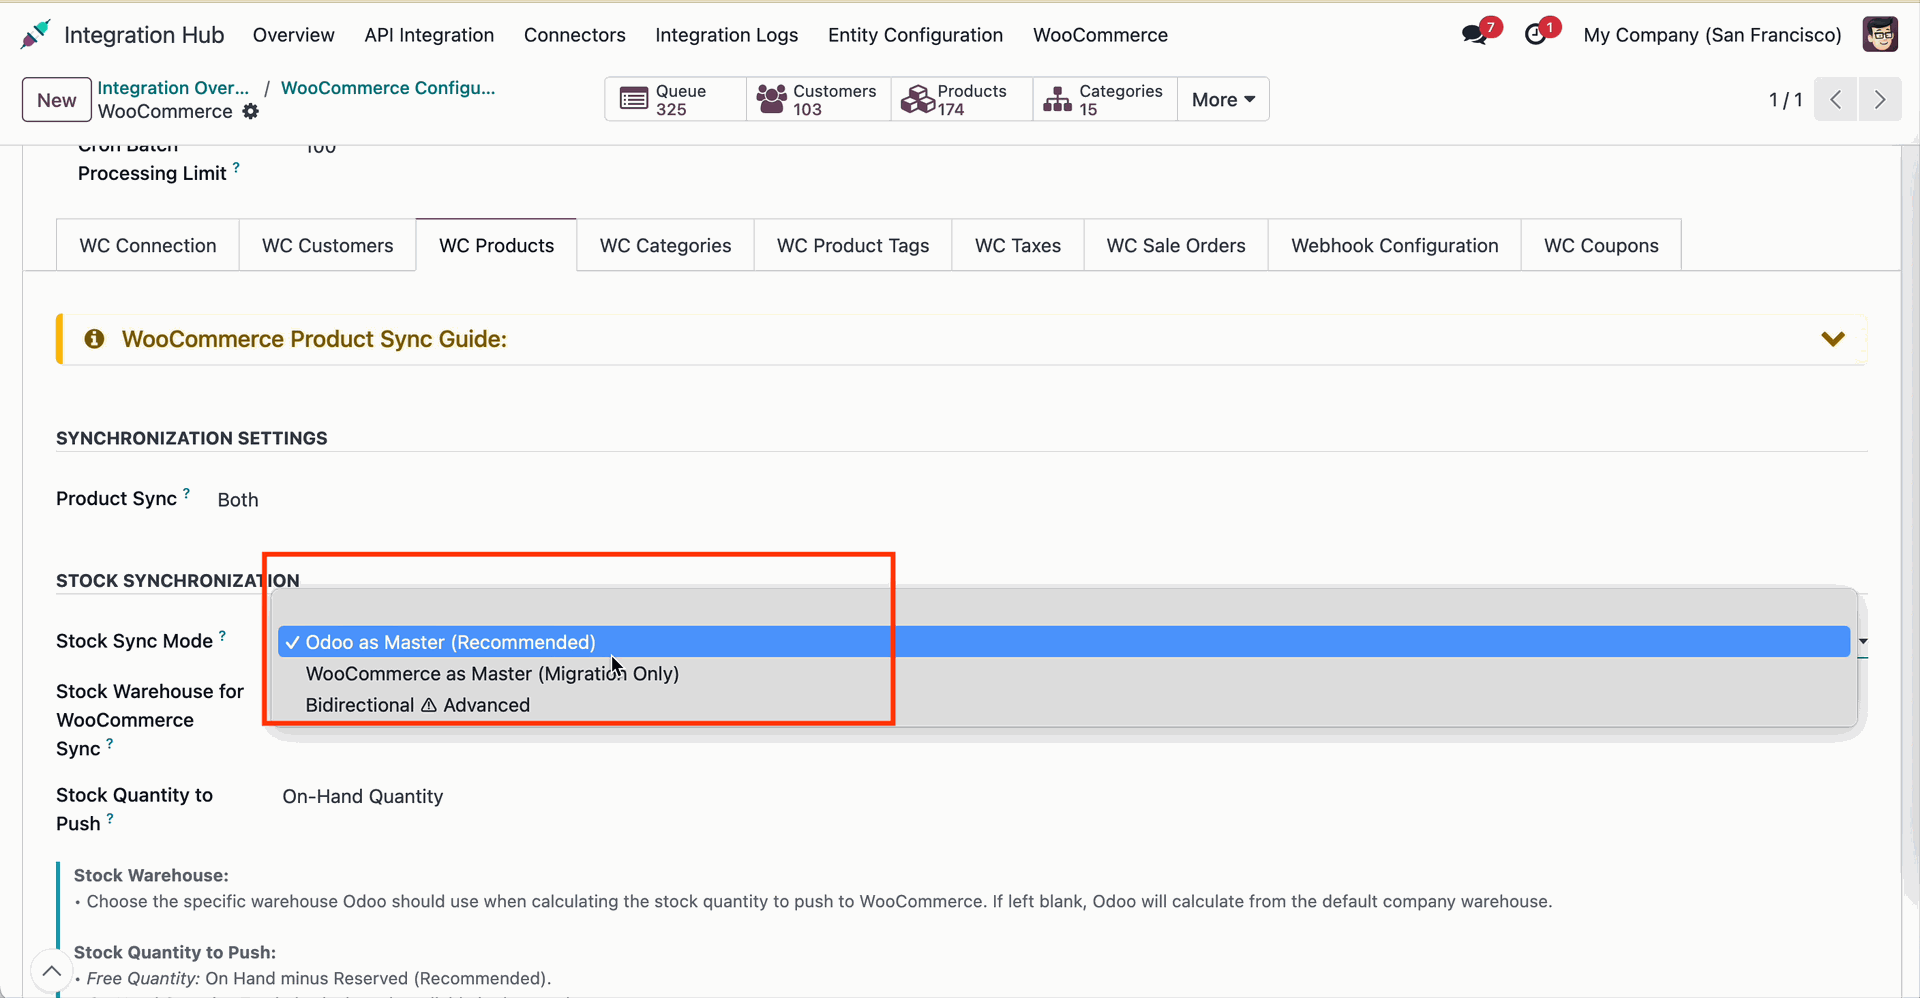Follow the WooCommerce Configu... breadcrumb link
Viewport: 1920px width, 998px height.
(388, 88)
